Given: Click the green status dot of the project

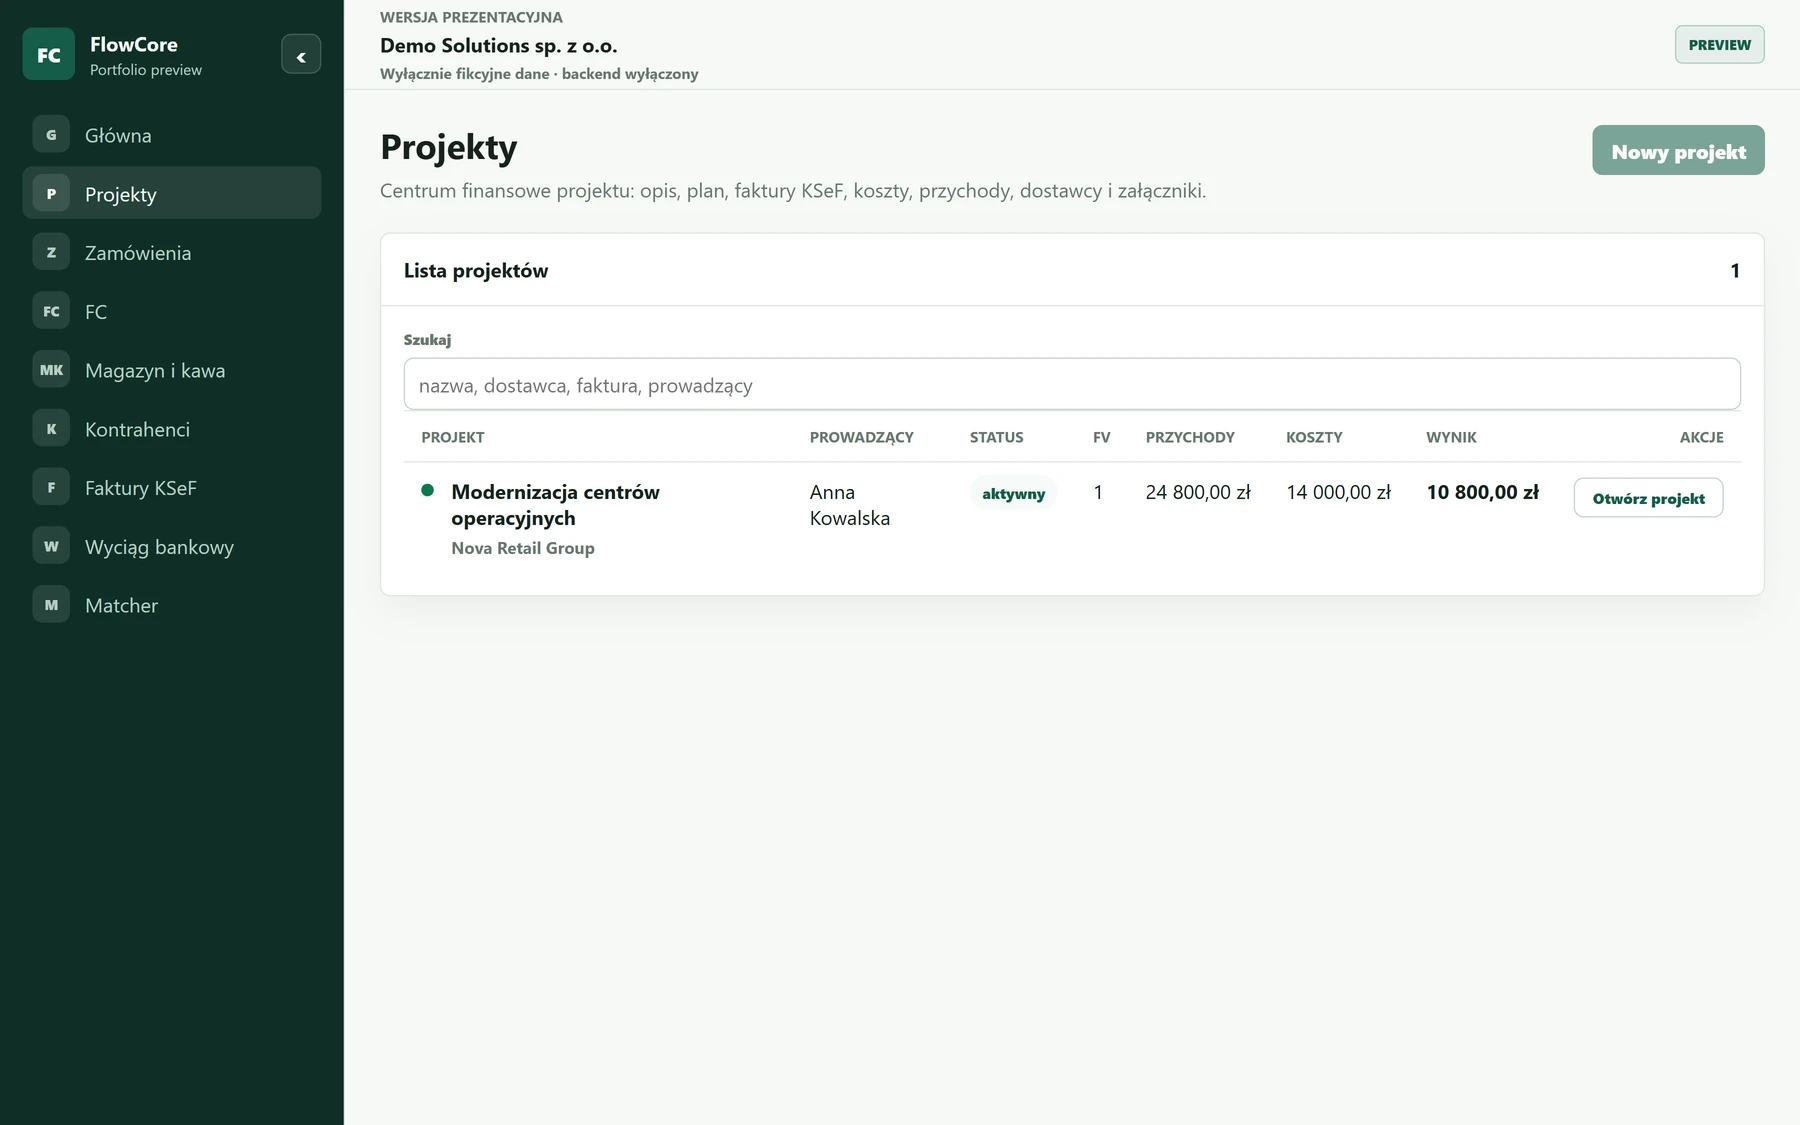Looking at the screenshot, I should pyautogui.click(x=428, y=490).
